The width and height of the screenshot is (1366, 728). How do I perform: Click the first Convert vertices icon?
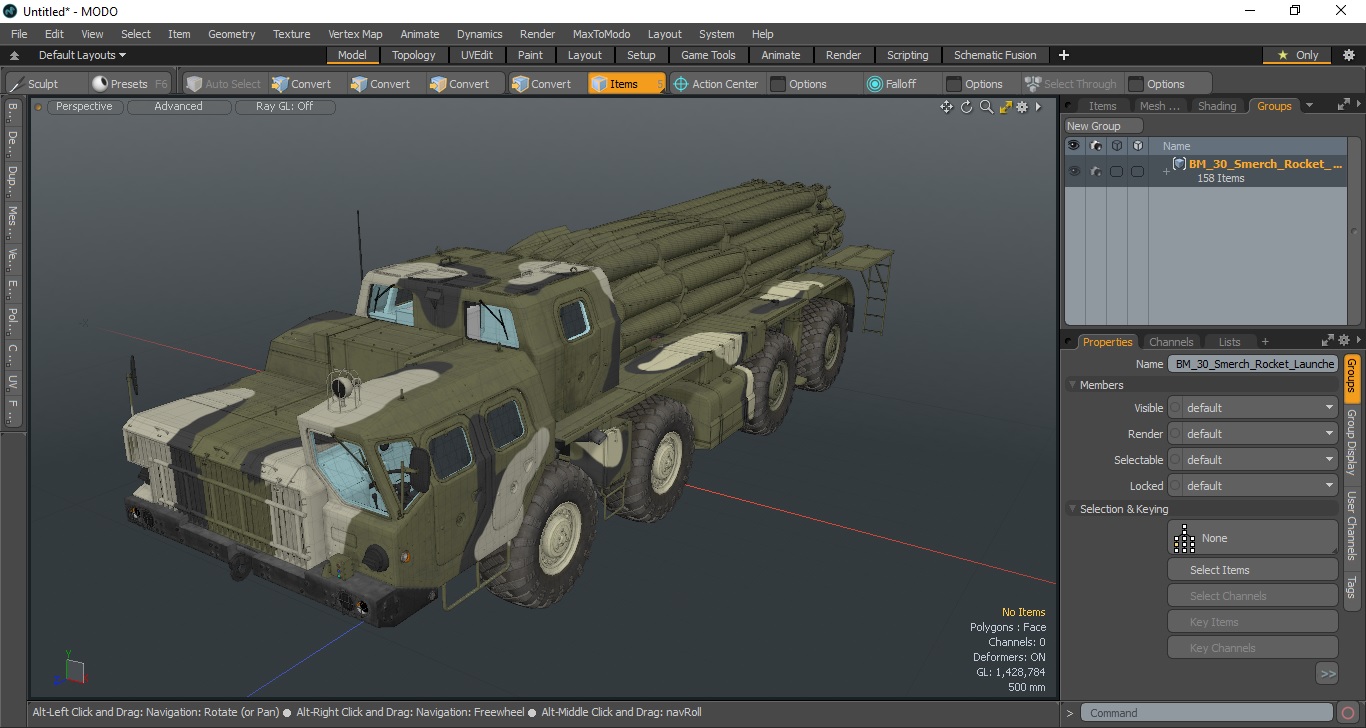[x=280, y=84]
